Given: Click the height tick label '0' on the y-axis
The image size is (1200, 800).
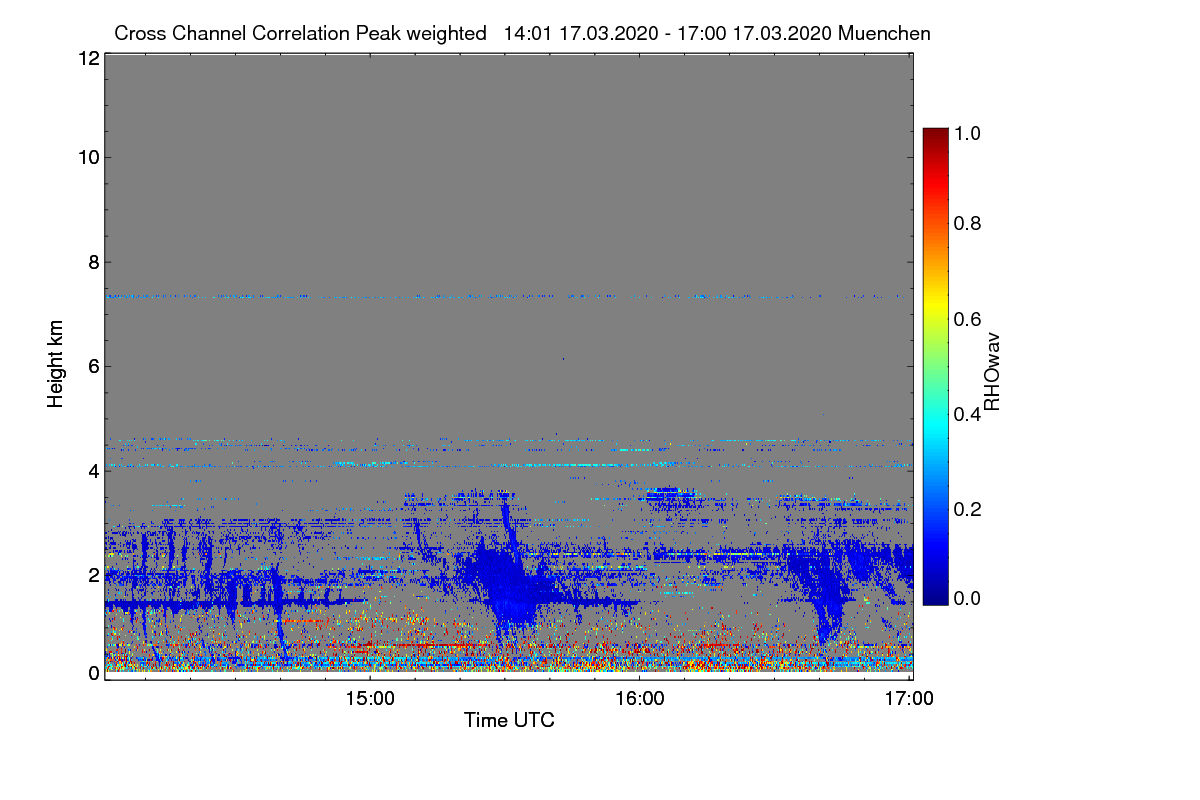Looking at the screenshot, I should click(92, 673).
